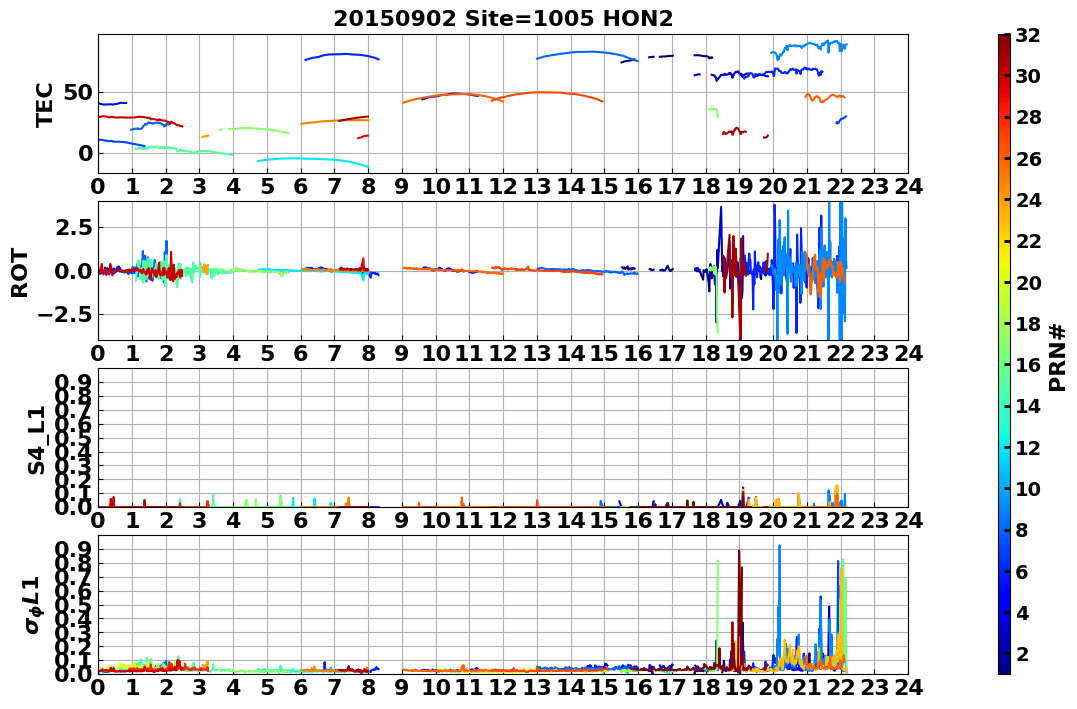Click hour tick '3' below the sigma-phi panel
This screenshot has width=1077, height=709.
coord(200,687)
